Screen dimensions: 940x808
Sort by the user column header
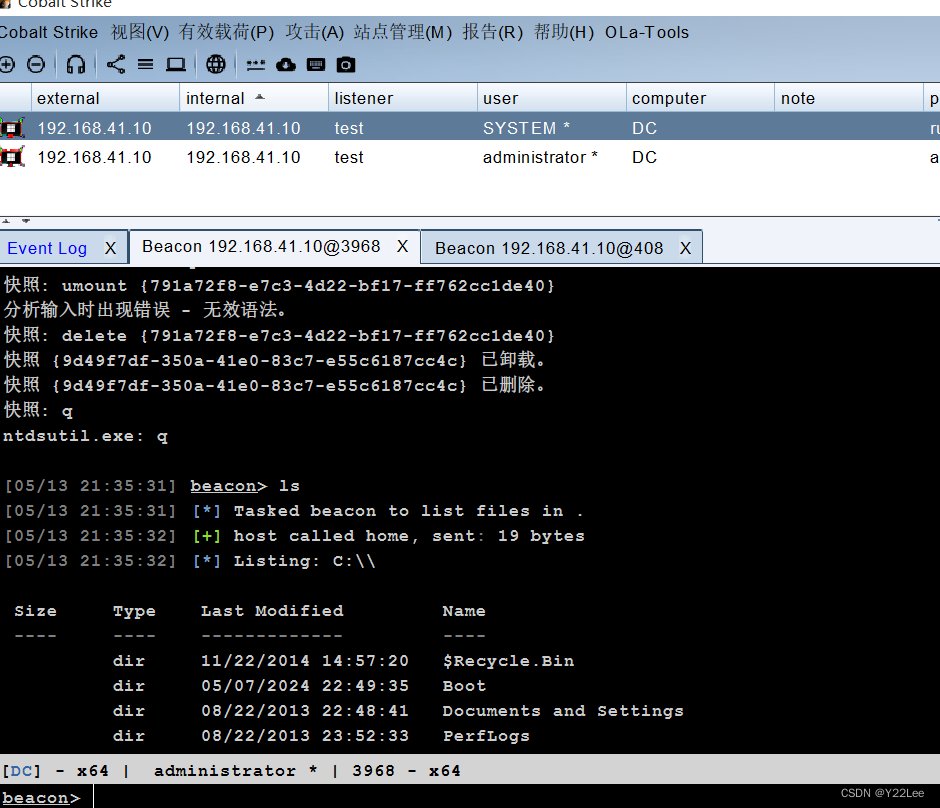coord(552,98)
